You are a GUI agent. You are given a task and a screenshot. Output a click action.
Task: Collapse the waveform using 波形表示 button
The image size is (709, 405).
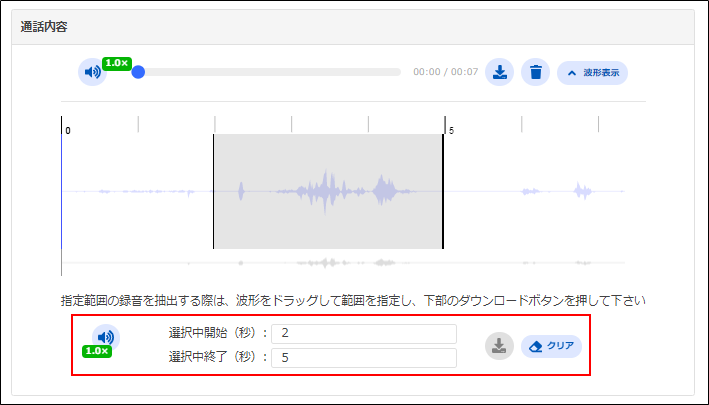tap(592, 72)
